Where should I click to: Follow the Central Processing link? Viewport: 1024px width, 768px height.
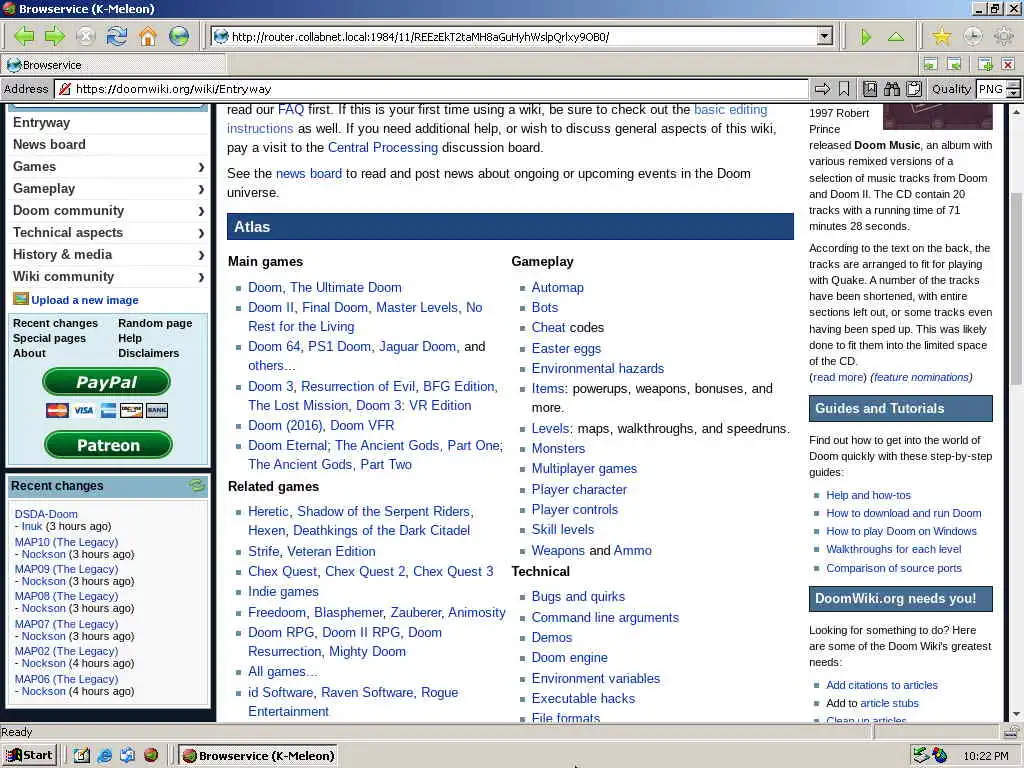383,148
